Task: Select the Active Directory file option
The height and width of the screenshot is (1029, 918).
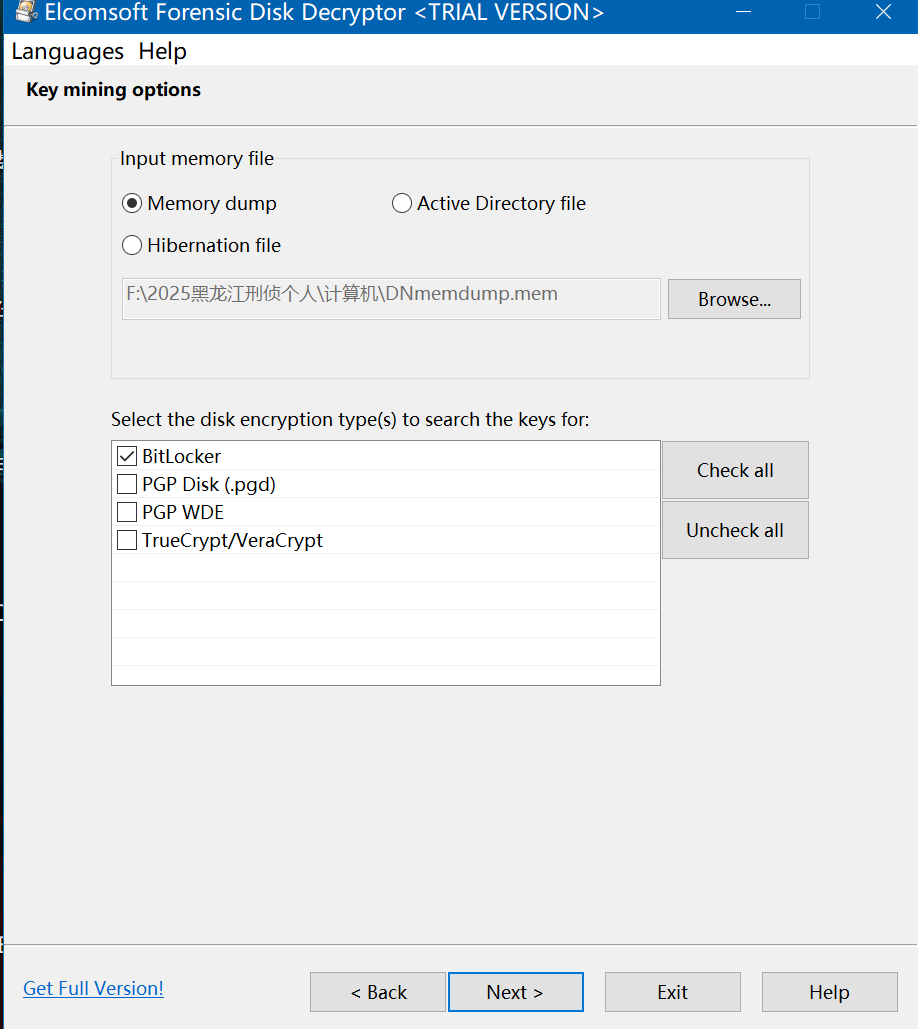Action: (402, 204)
